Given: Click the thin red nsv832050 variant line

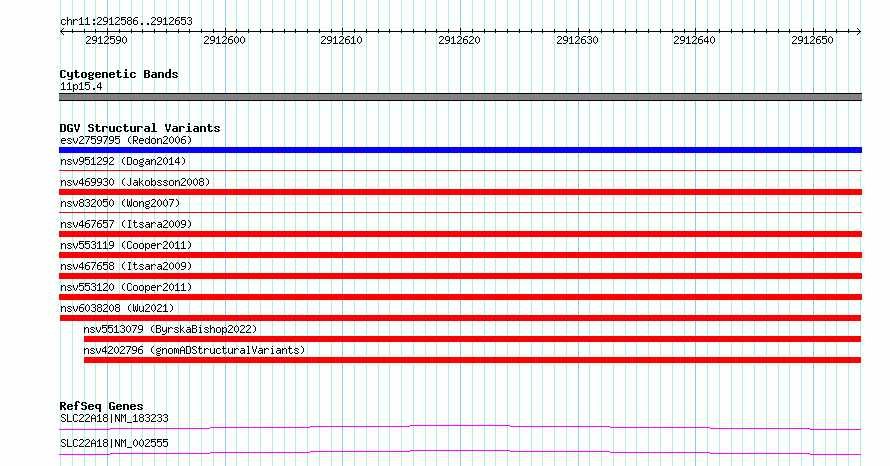Looking at the screenshot, I should 460,212.
